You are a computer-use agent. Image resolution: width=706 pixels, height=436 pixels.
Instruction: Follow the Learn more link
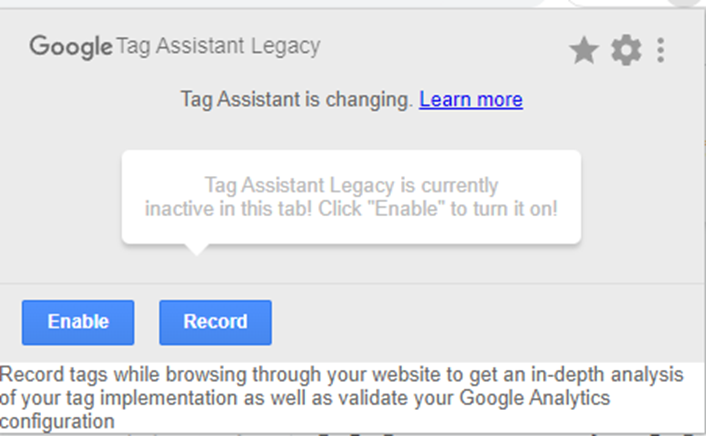471,99
